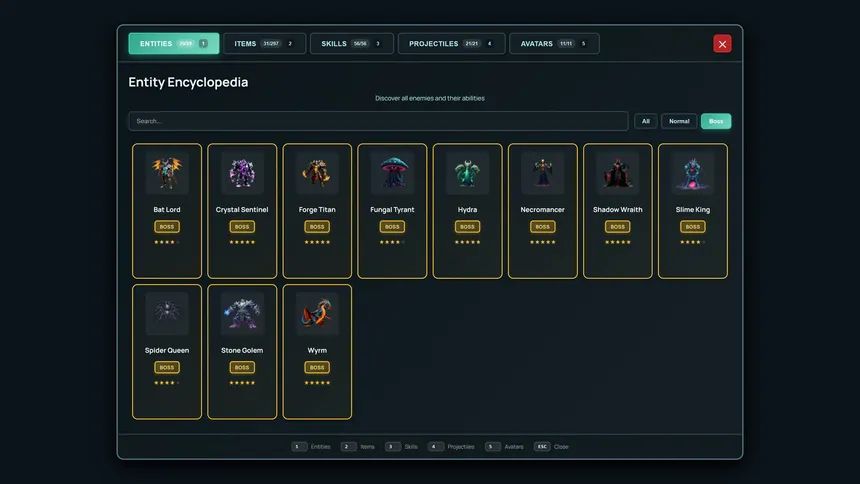The image size is (860, 484).
Task: Close the encyclopedia with red X
Action: click(722, 44)
